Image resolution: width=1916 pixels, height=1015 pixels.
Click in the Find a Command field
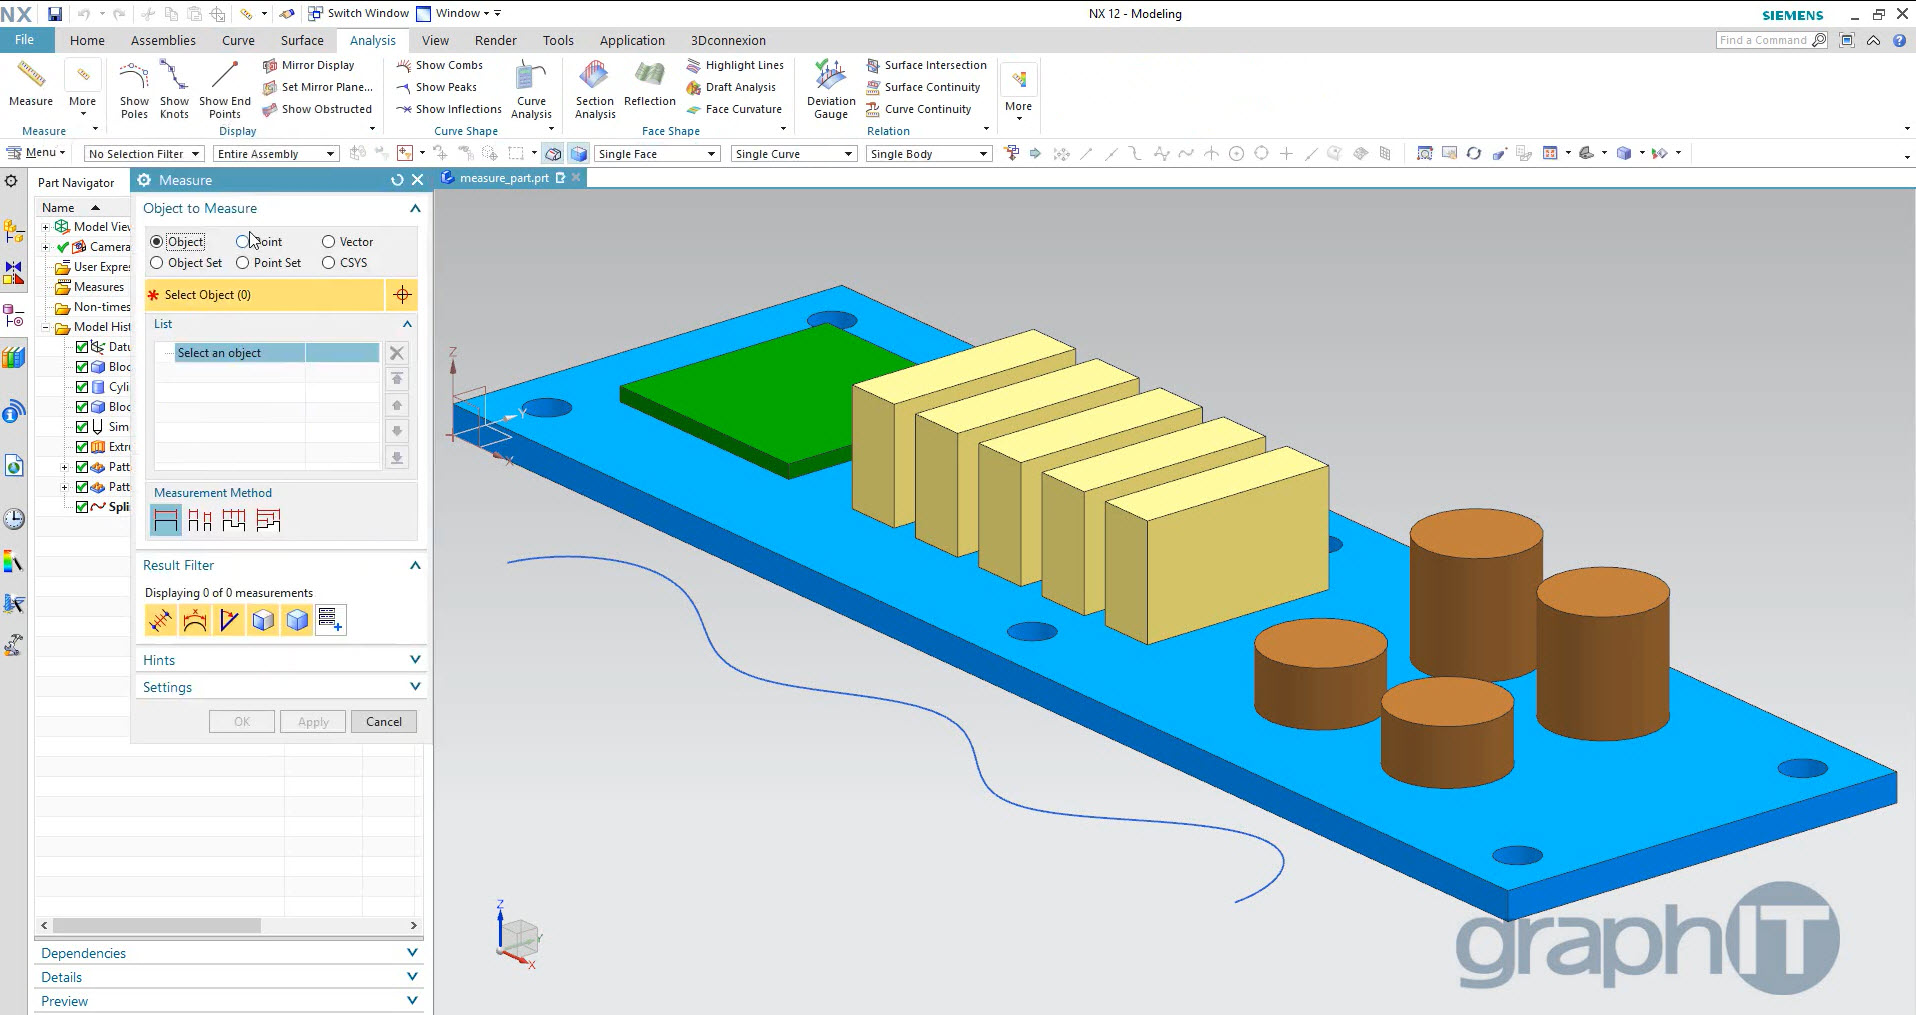pos(1761,40)
